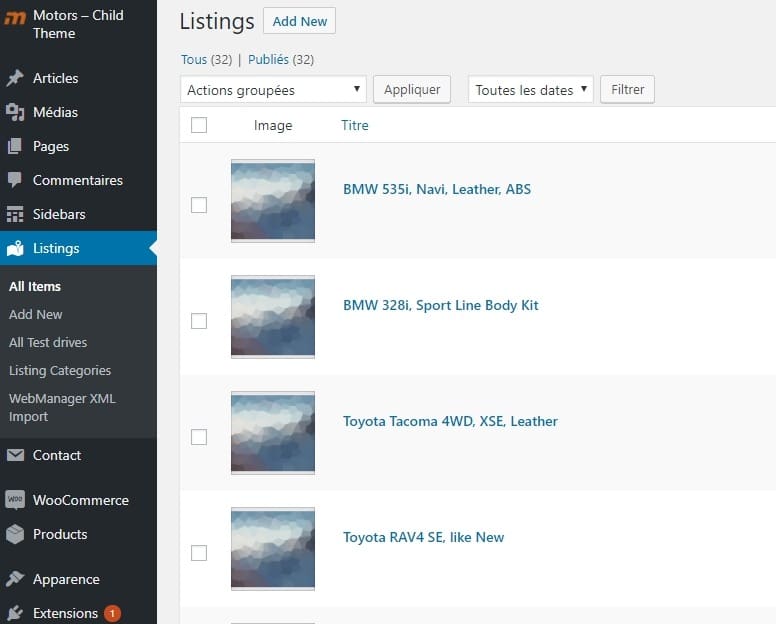Open the Actions groupées dropdown
776x624 pixels.
273,90
